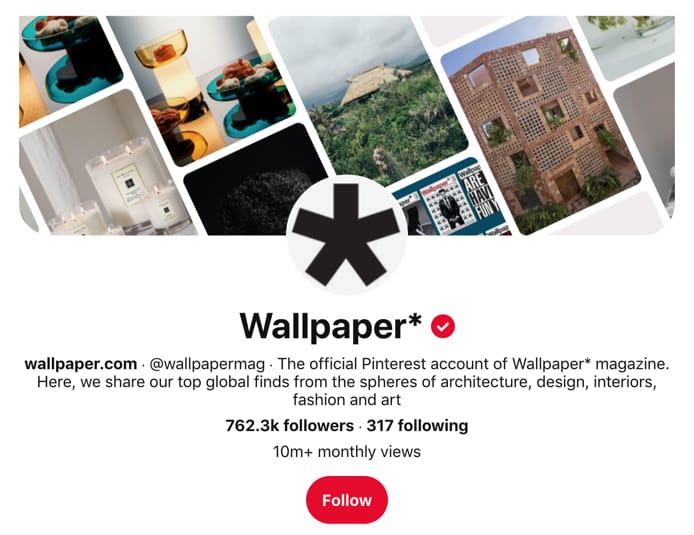View the 762.3k followers list
Viewport: 694px width, 535px height.
coord(289,425)
